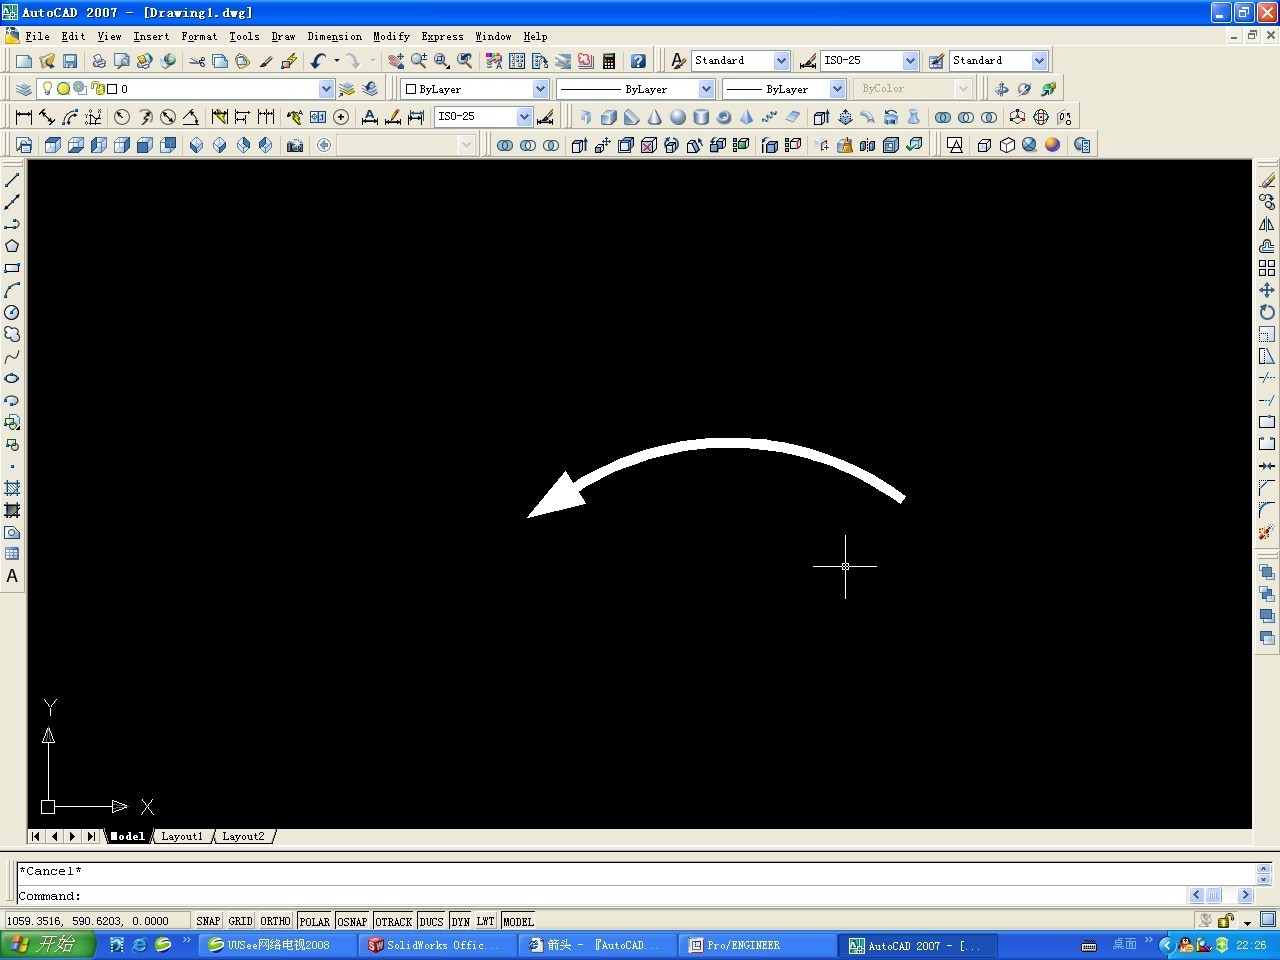Click the Cut scissors icon
Screen dimensions: 1280x960
(197, 61)
